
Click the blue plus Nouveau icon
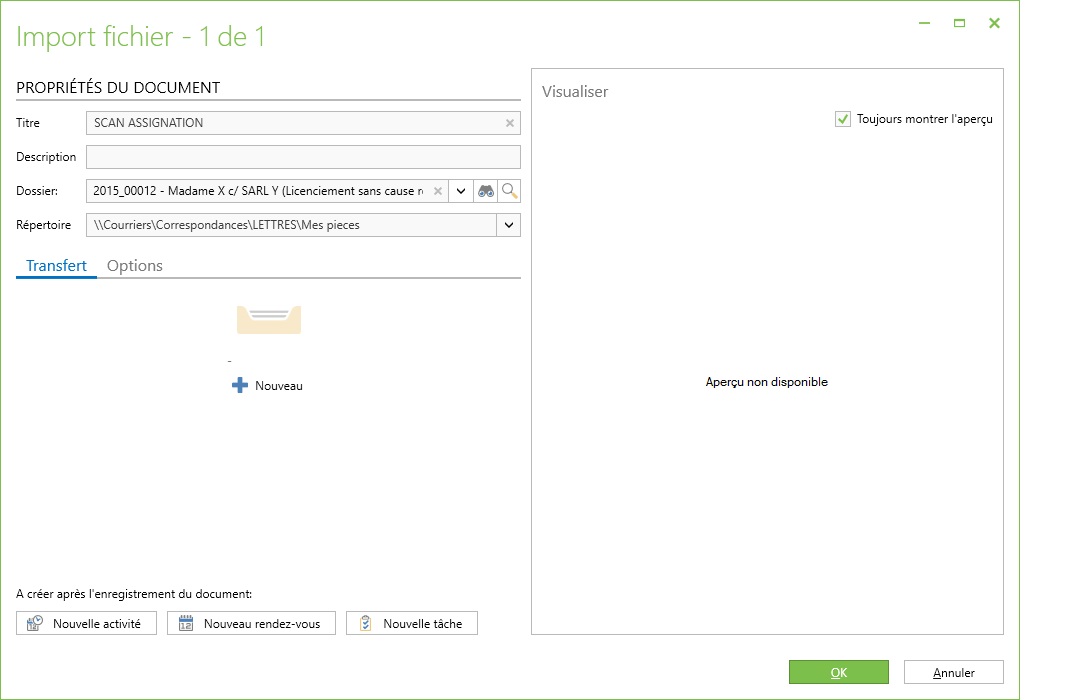[x=240, y=385]
